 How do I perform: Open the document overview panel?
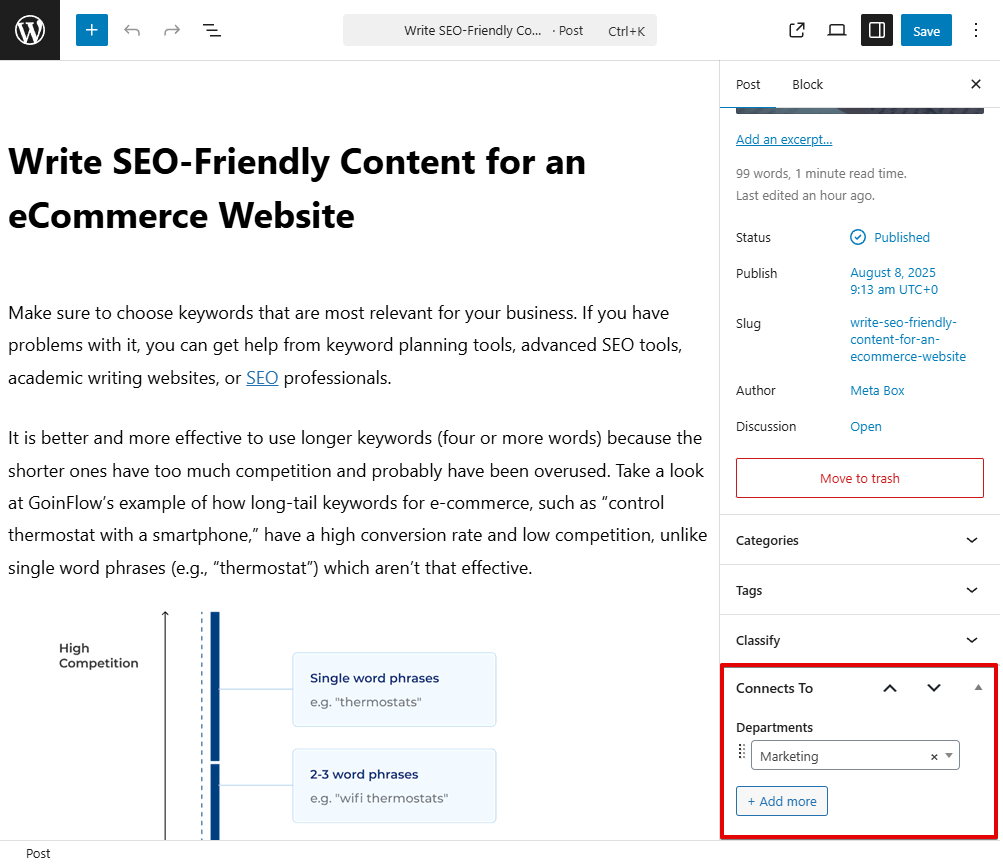tap(211, 30)
